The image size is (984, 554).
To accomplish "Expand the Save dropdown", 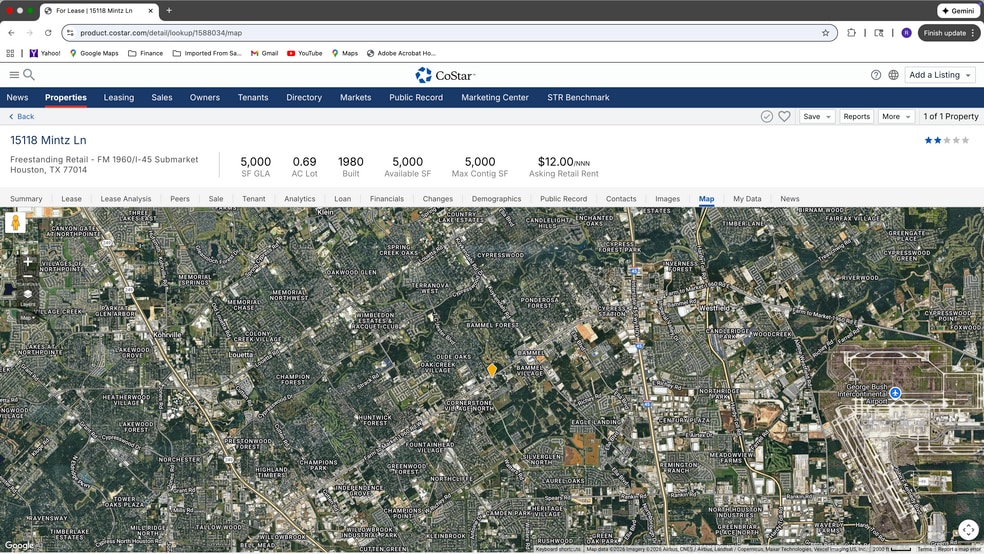I will point(816,117).
